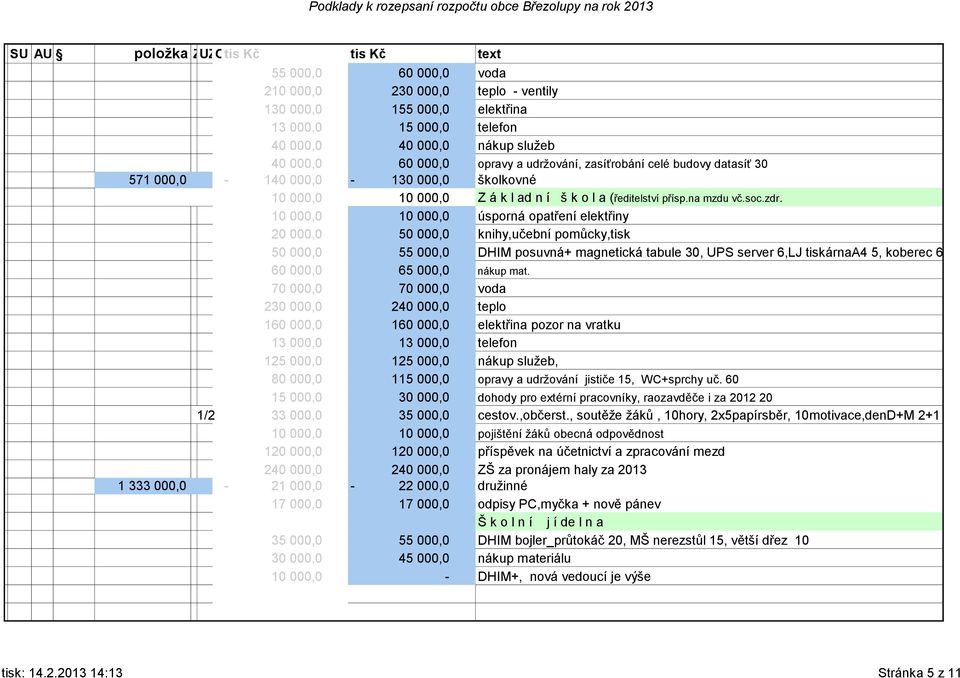Click the value 45 000,0
The image size is (960, 678).
[x=424, y=558]
